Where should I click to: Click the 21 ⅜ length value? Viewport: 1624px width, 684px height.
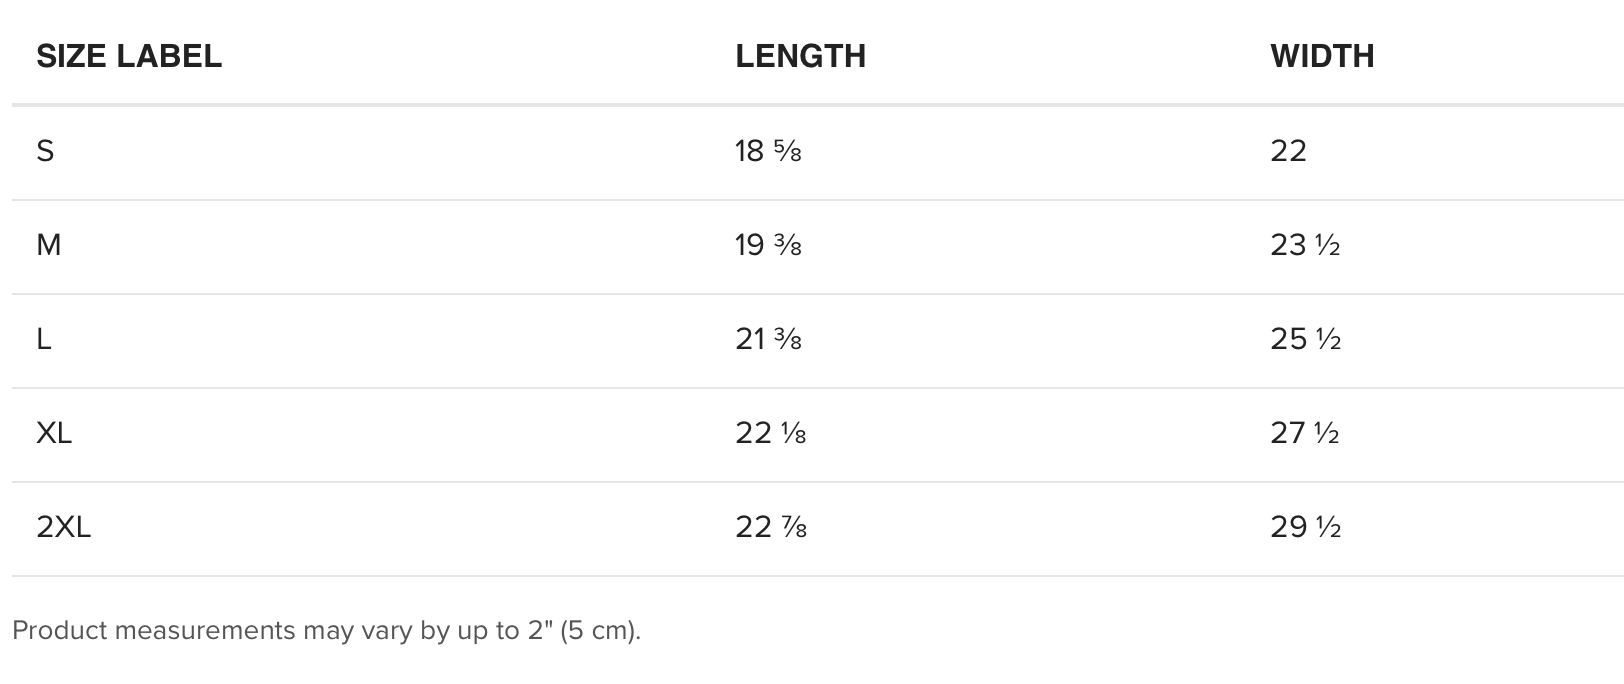tap(768, 339)
